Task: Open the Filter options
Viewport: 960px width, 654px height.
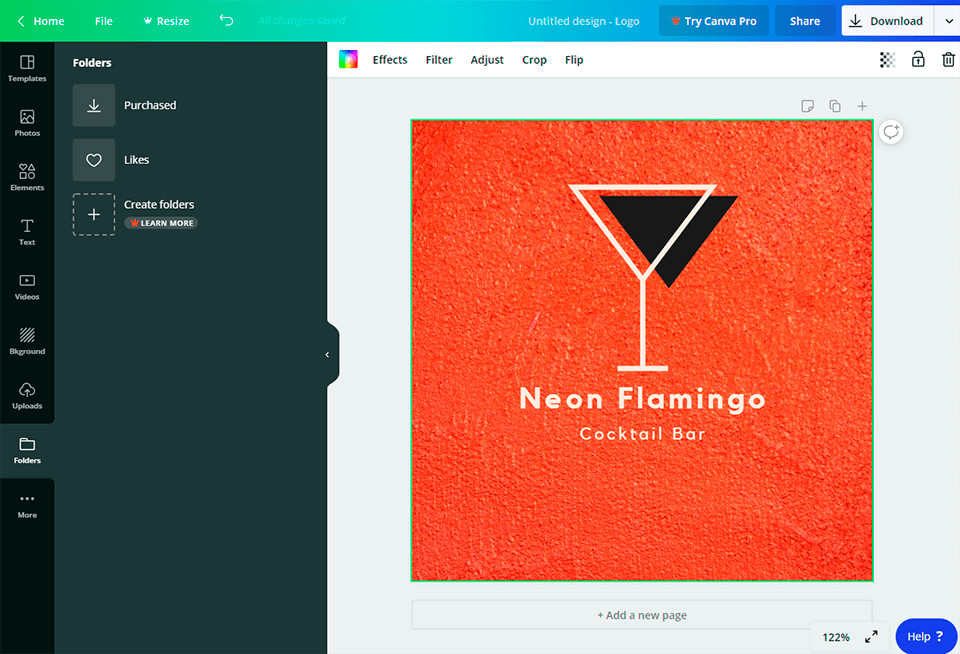Action: coord(439,59)
